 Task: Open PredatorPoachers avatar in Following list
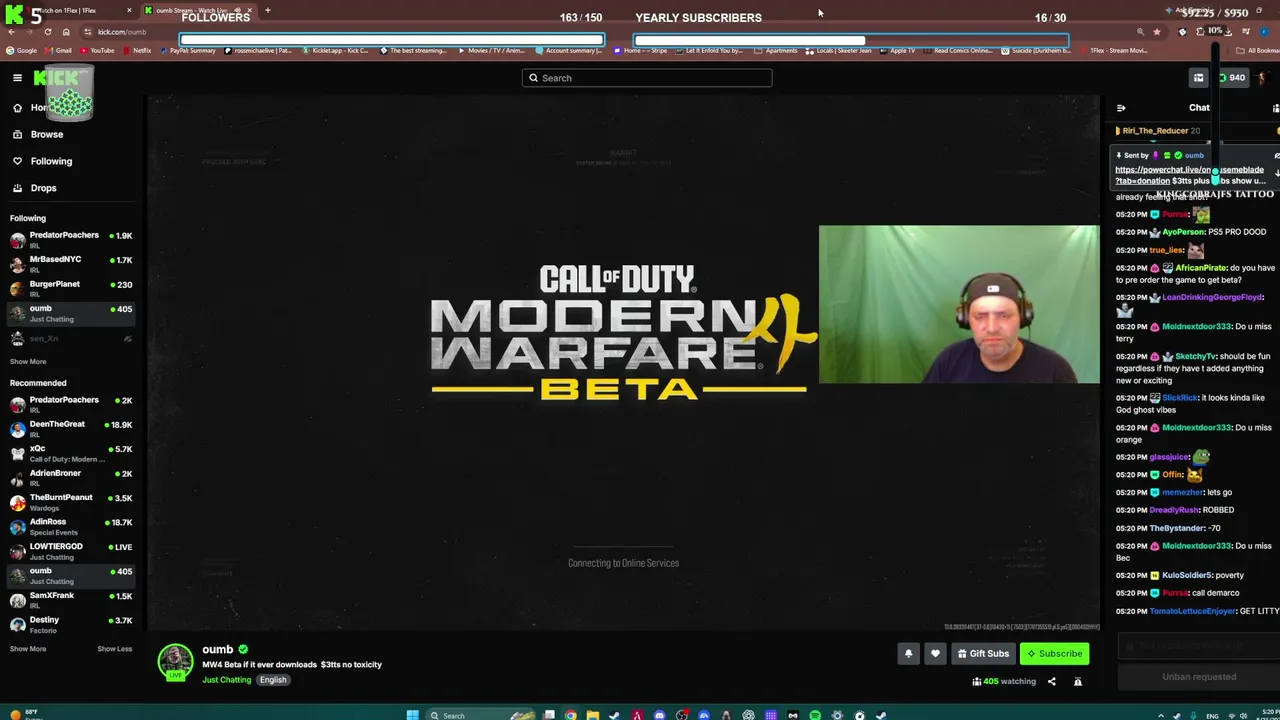(17, 240)
